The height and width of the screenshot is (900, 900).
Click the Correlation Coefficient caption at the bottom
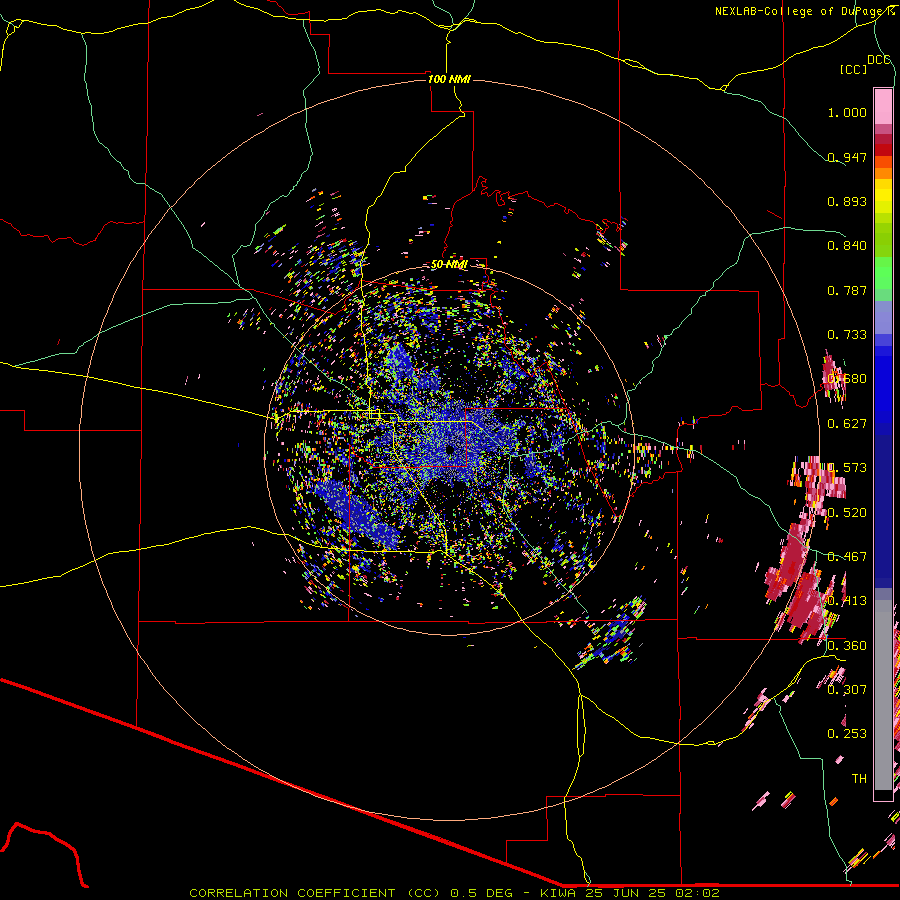click(x=455, y=893)
